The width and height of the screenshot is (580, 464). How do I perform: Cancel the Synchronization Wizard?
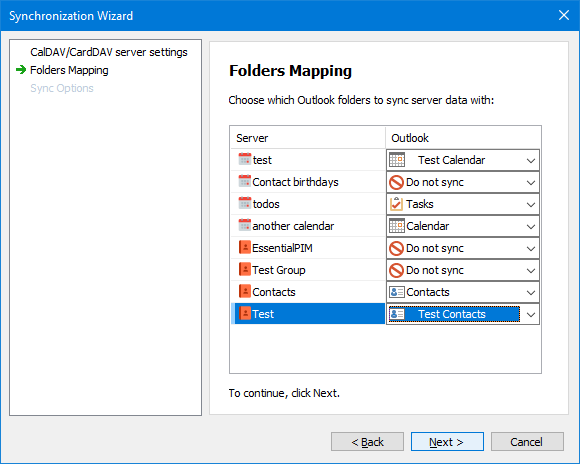point(527,441)
